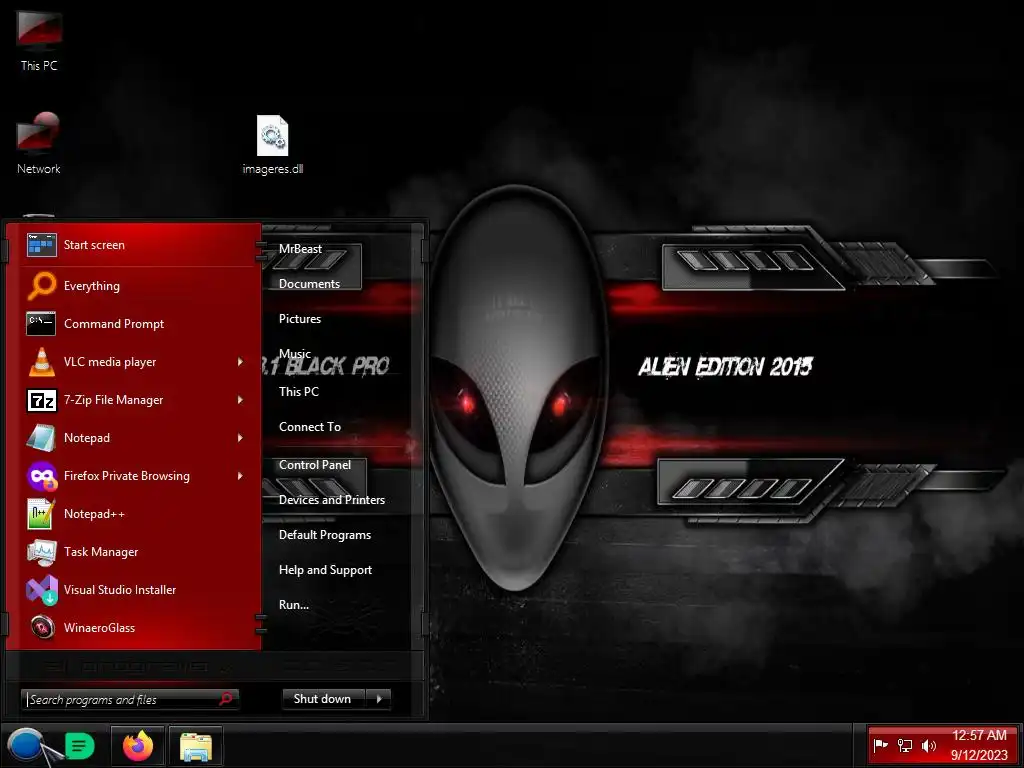Open File Explorer from the taskbar
The image size is (1024, 768).
(x=196, y=746)
